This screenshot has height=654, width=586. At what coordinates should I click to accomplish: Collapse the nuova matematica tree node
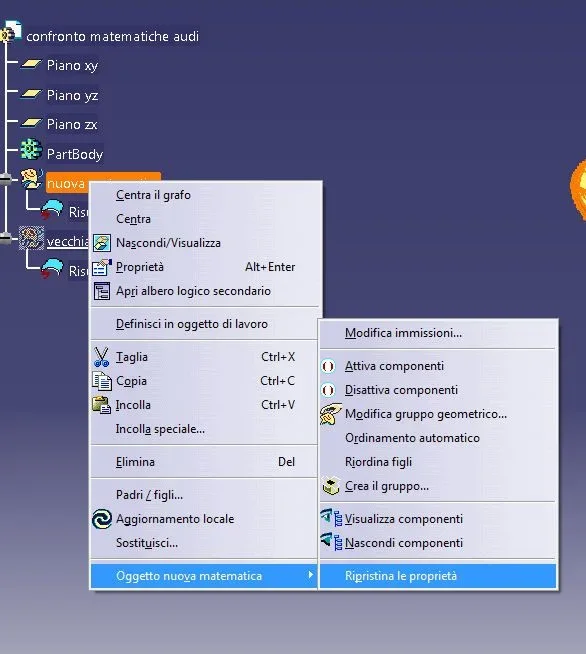[x=5, y=179]
